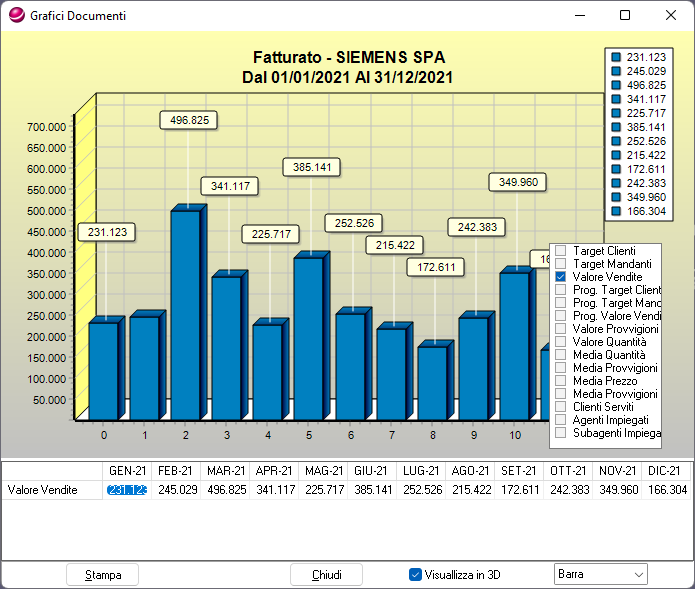The image size is (695, 589).
Task: Enable the Valore Quantità checkbox
Action: tap(561, 342)
